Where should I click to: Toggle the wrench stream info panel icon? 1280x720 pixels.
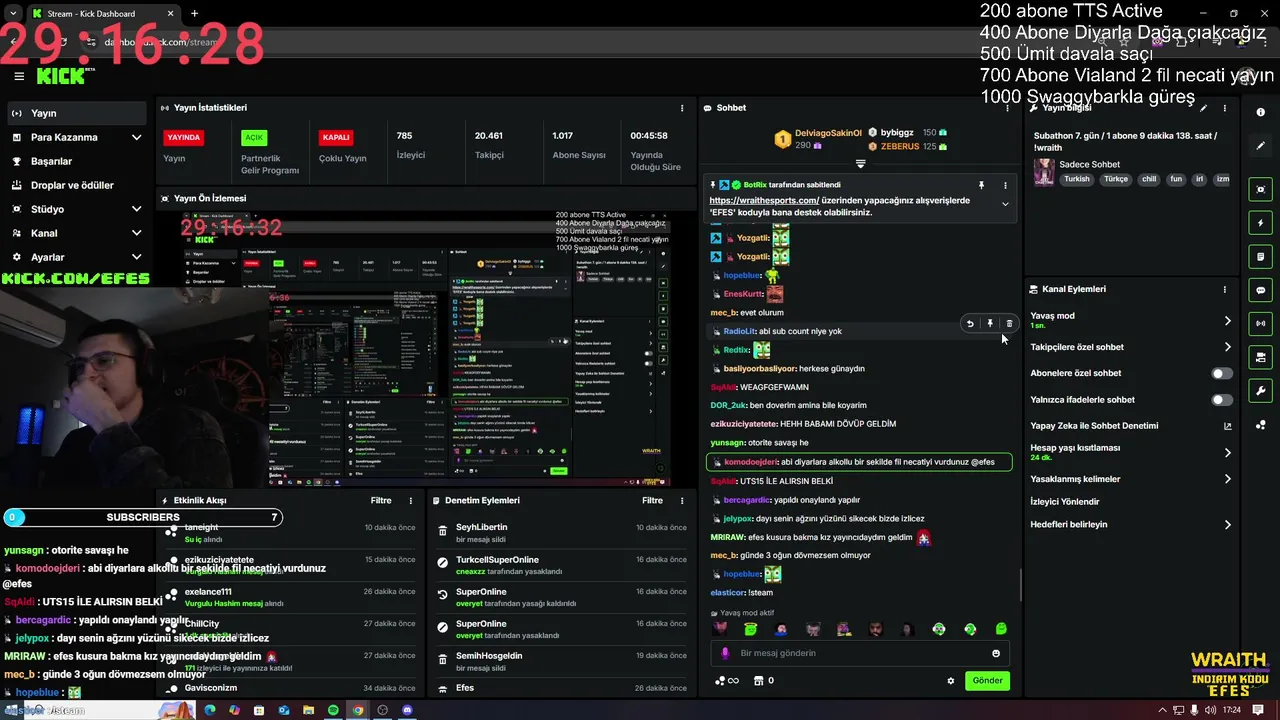click(x=1261, y=391)
